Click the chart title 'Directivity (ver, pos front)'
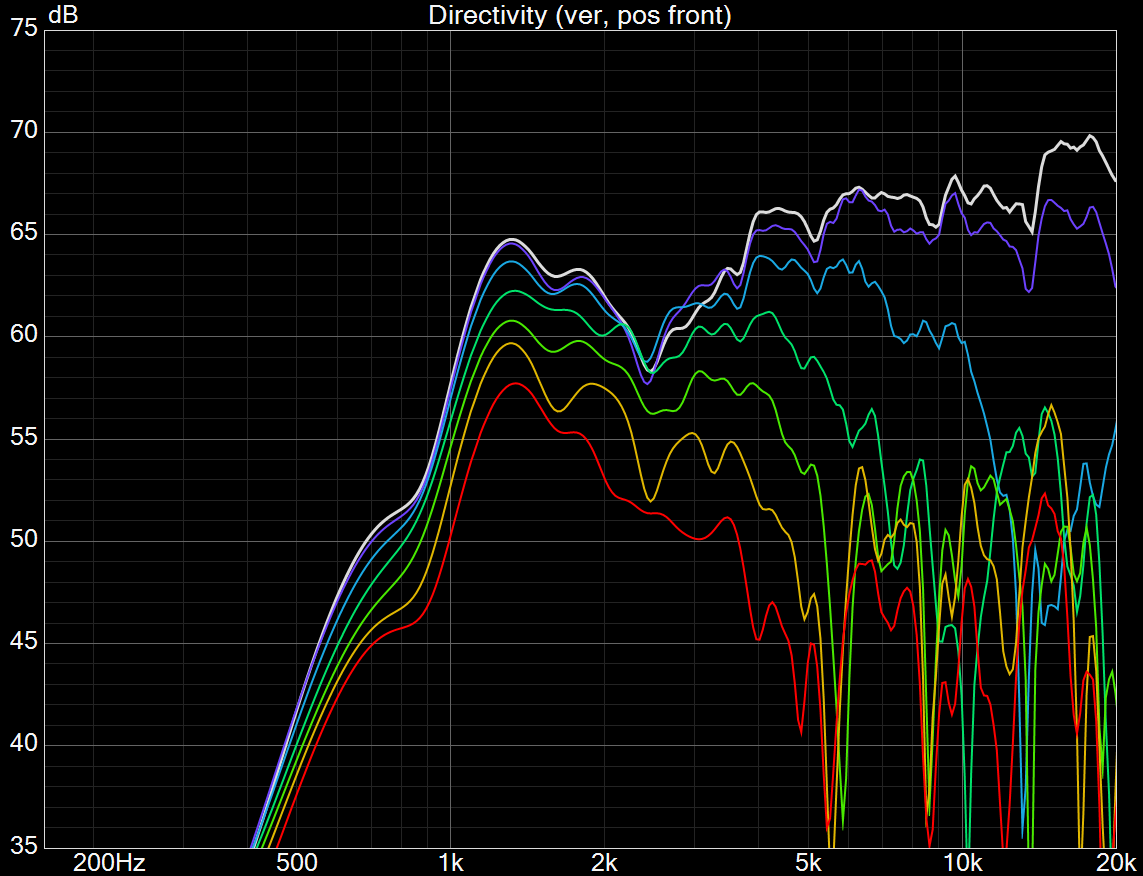Viewport: 1143px width, 876px height. coord(580,15)
